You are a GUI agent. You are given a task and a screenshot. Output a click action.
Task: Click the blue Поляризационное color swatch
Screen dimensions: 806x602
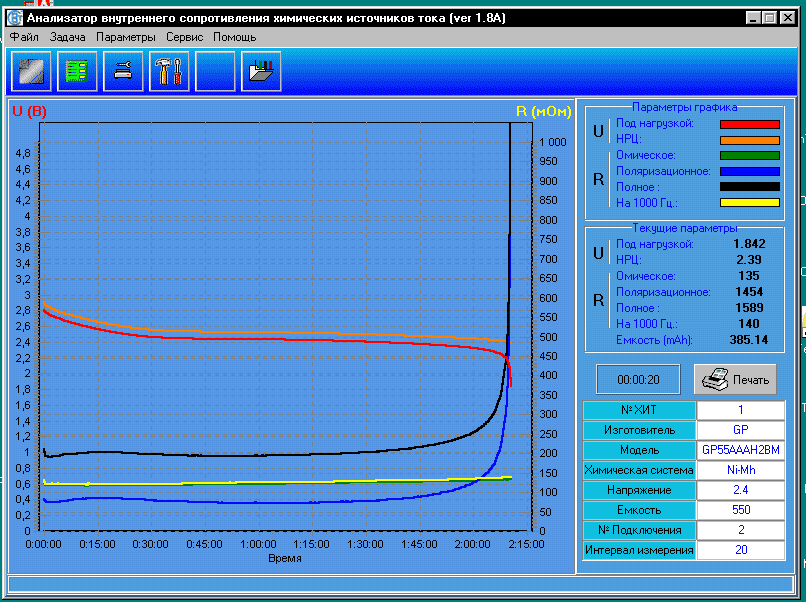pyautogui.click(x=750, y=172)
